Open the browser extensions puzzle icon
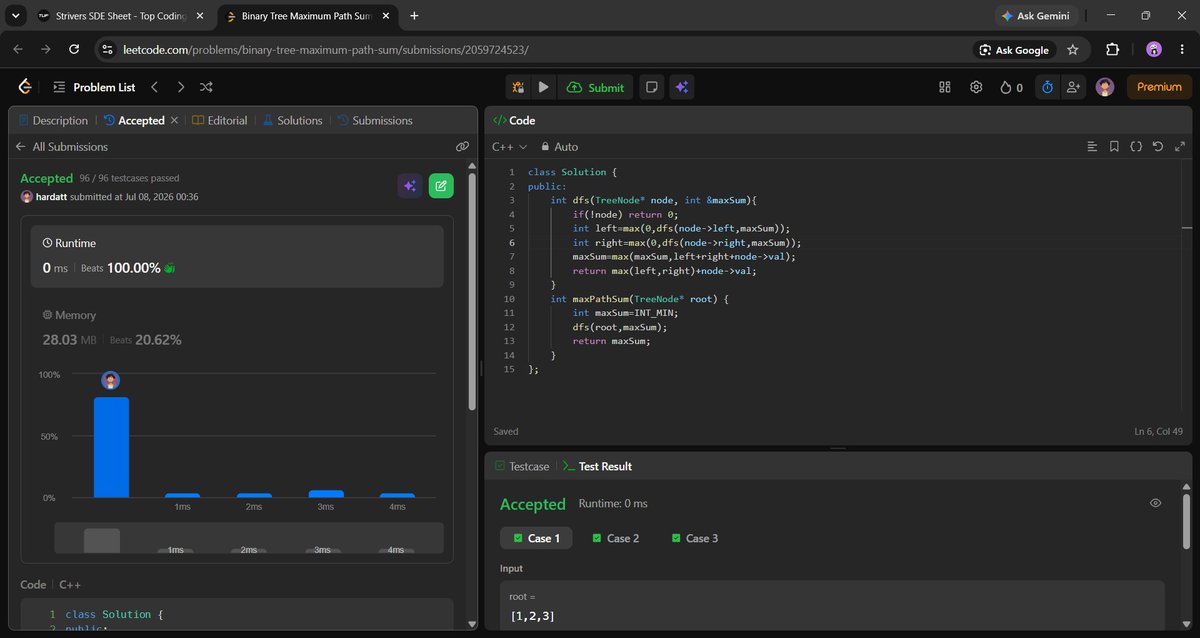 click(1113, 50)
